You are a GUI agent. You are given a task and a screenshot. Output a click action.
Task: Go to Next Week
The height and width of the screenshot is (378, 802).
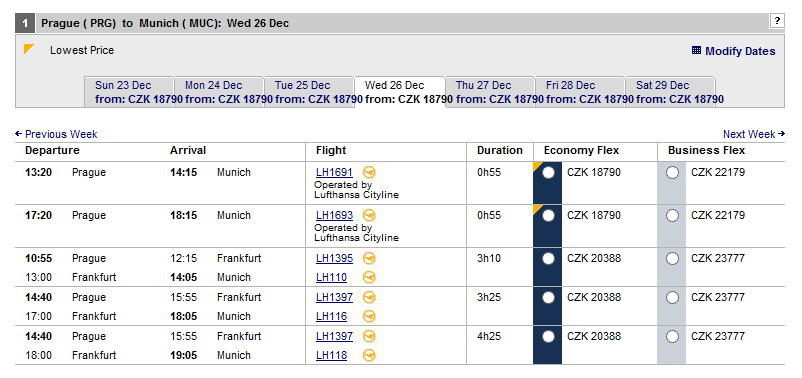pos(754,134)
